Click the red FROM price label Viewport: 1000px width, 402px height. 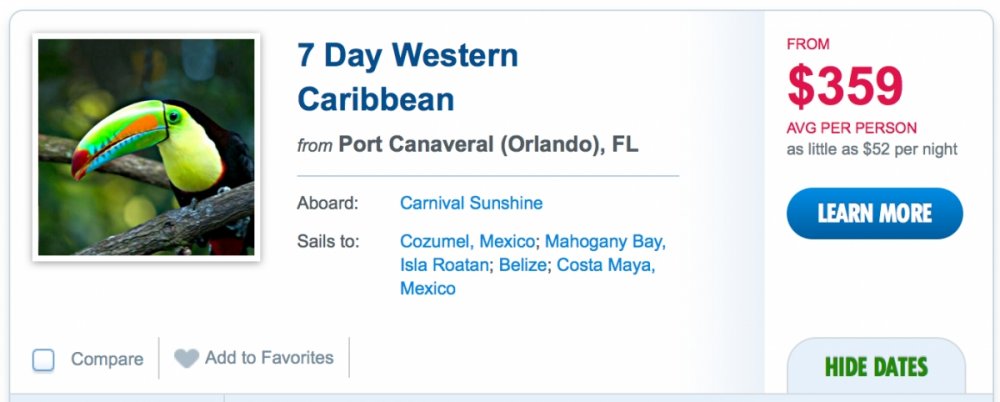808,44
